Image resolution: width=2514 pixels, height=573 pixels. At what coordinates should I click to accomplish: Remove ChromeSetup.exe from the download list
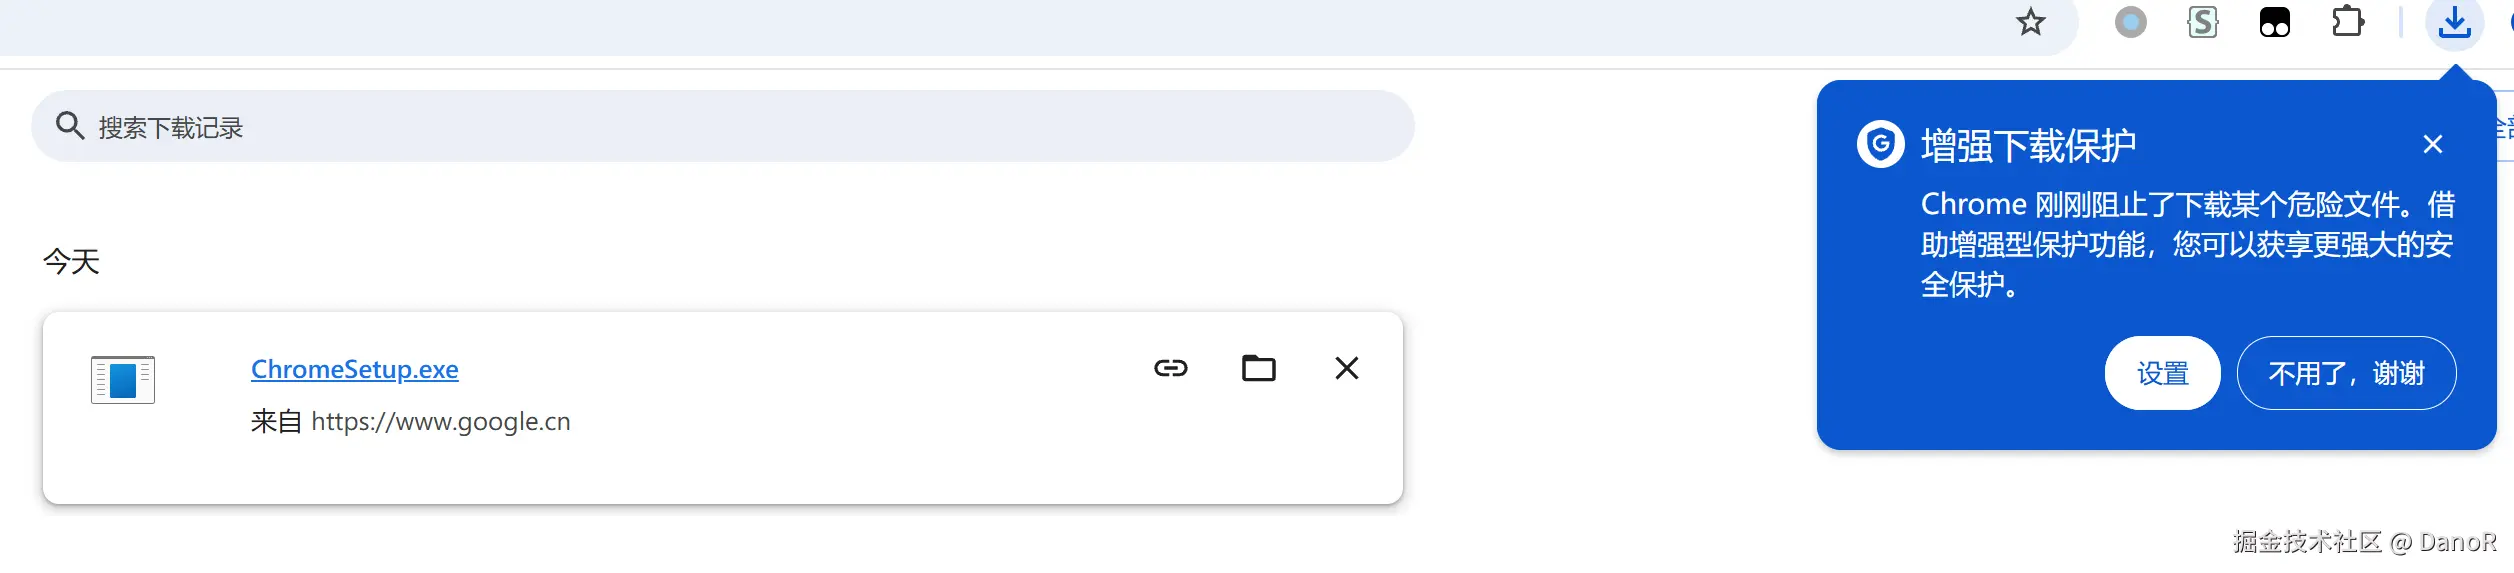[x=1346, y=368]
